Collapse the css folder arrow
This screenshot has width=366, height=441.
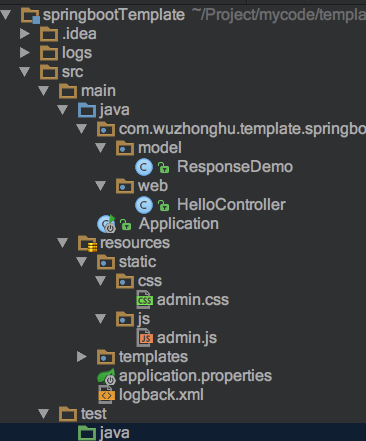tap(101, 281)
